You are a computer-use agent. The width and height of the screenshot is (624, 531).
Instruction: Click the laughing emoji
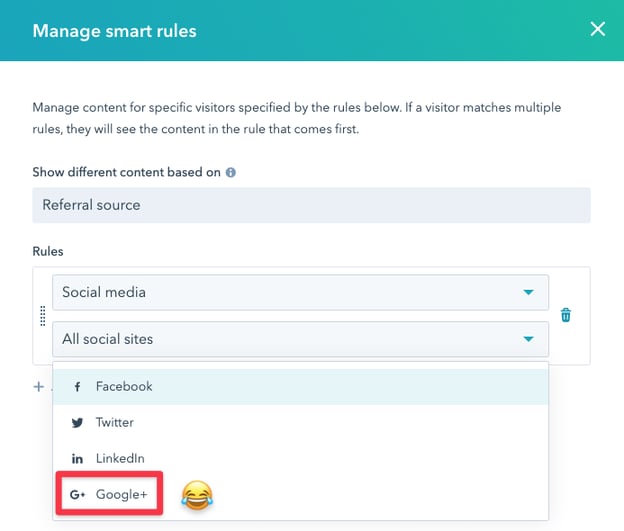point(197,494)
